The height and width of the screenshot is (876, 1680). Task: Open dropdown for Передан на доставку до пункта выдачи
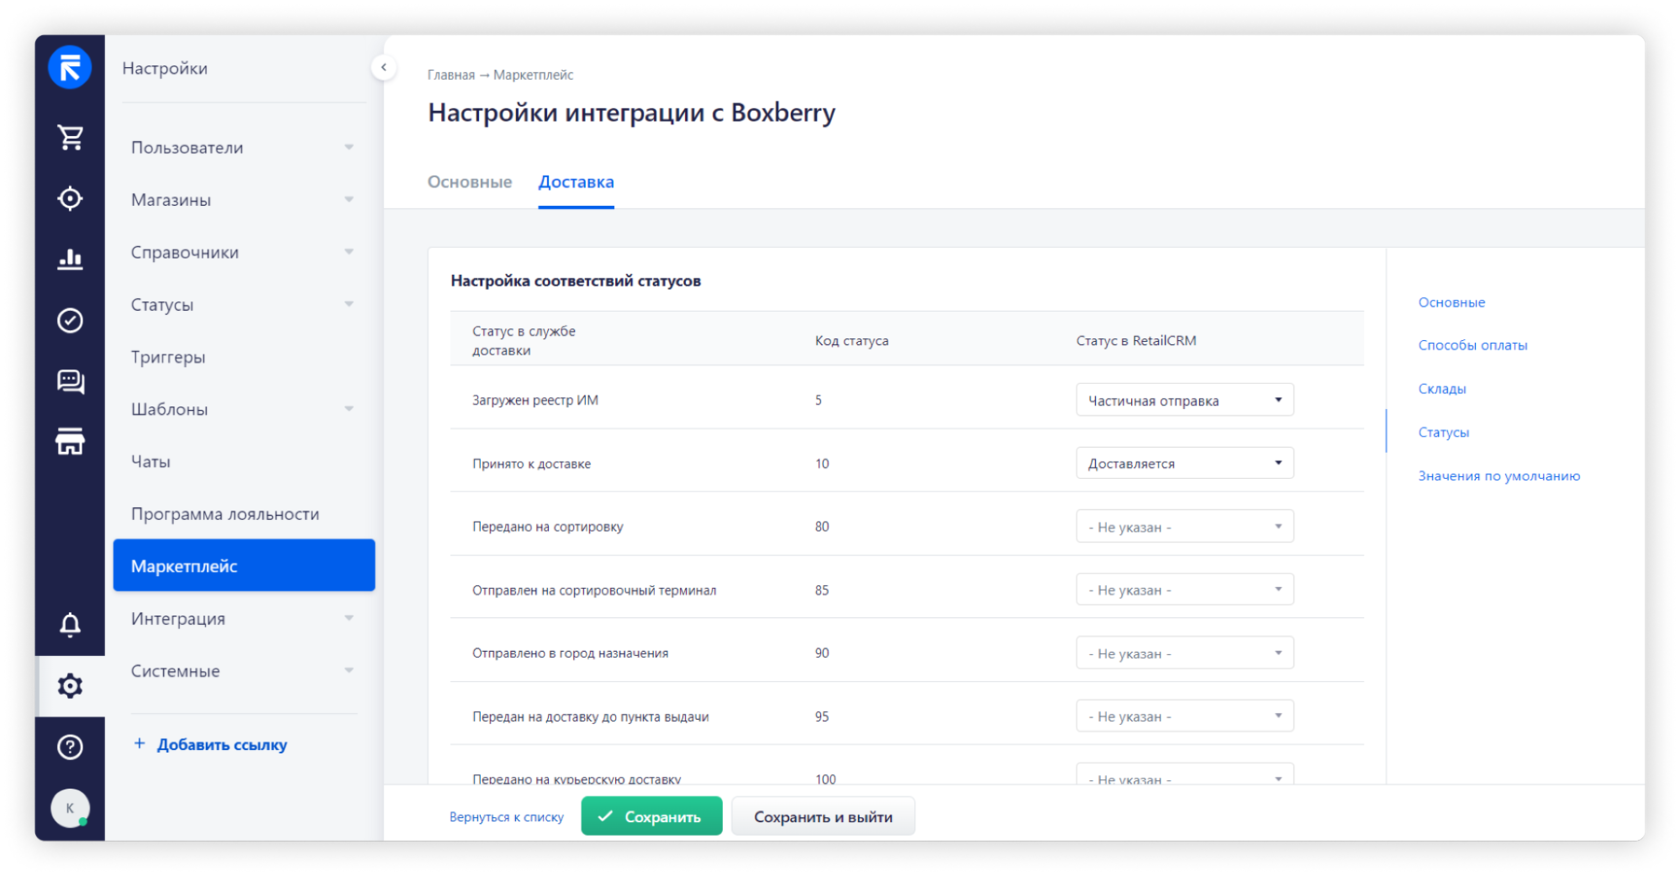click(x=1184, y=716)
